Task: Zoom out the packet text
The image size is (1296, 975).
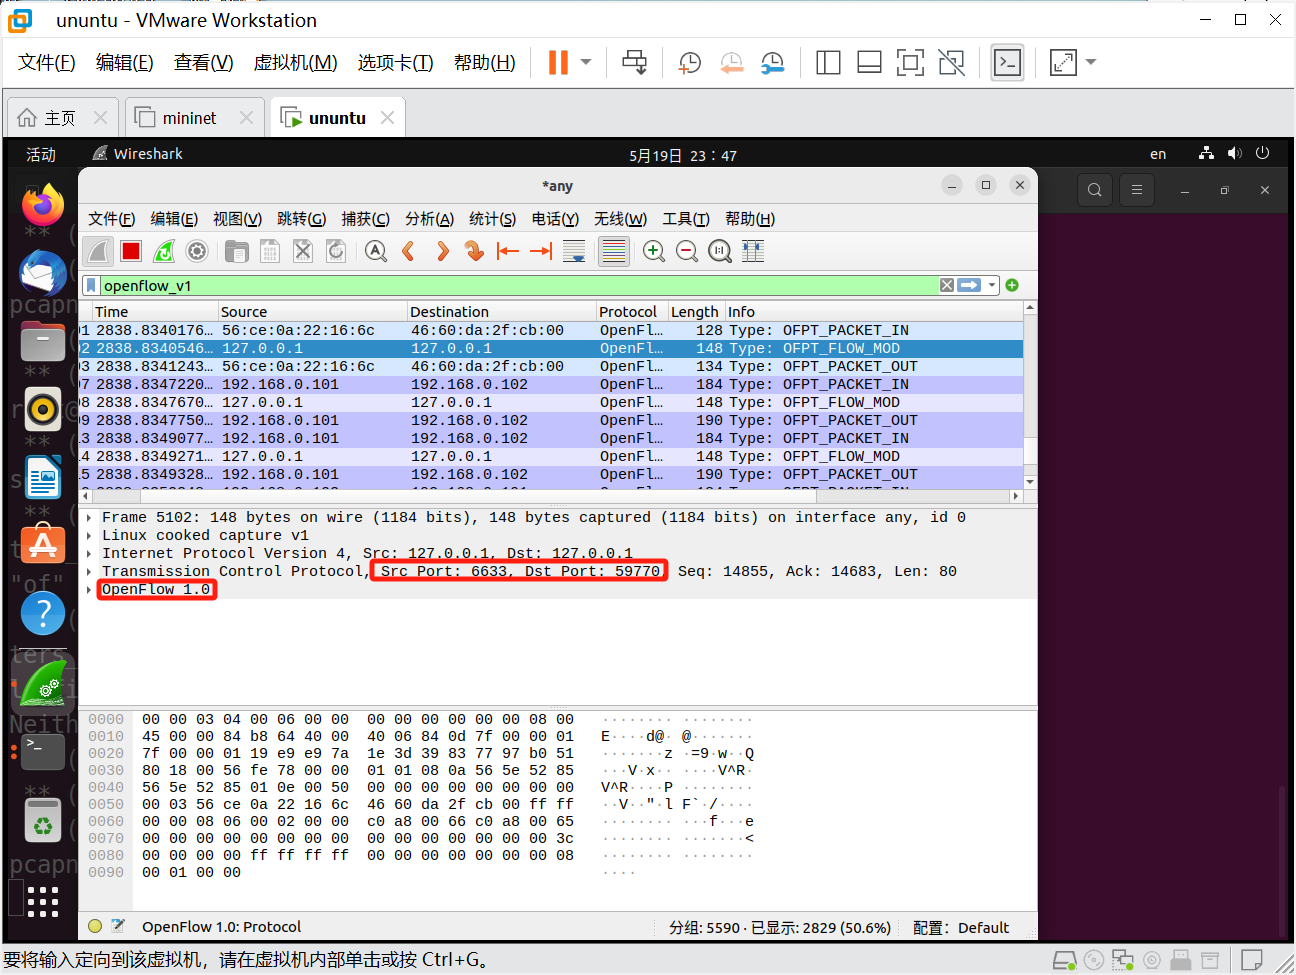Action: point(687,251)
